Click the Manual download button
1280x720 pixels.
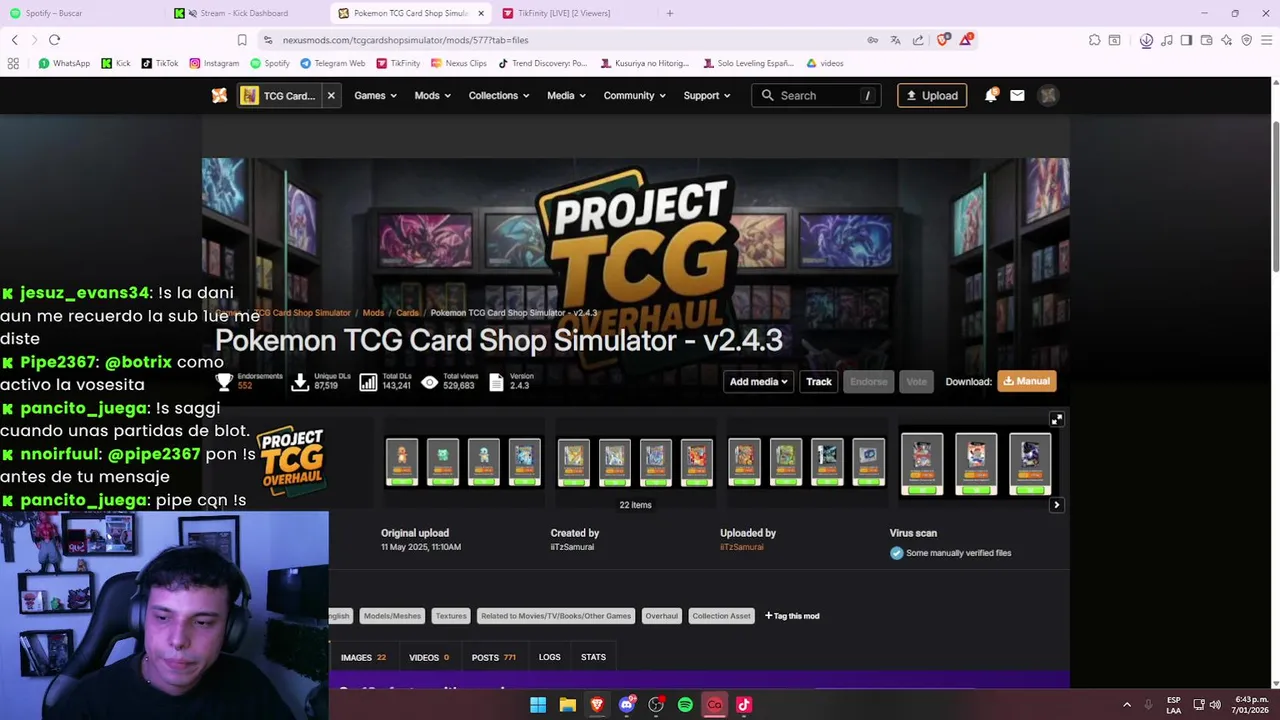tap(1026, 381)
